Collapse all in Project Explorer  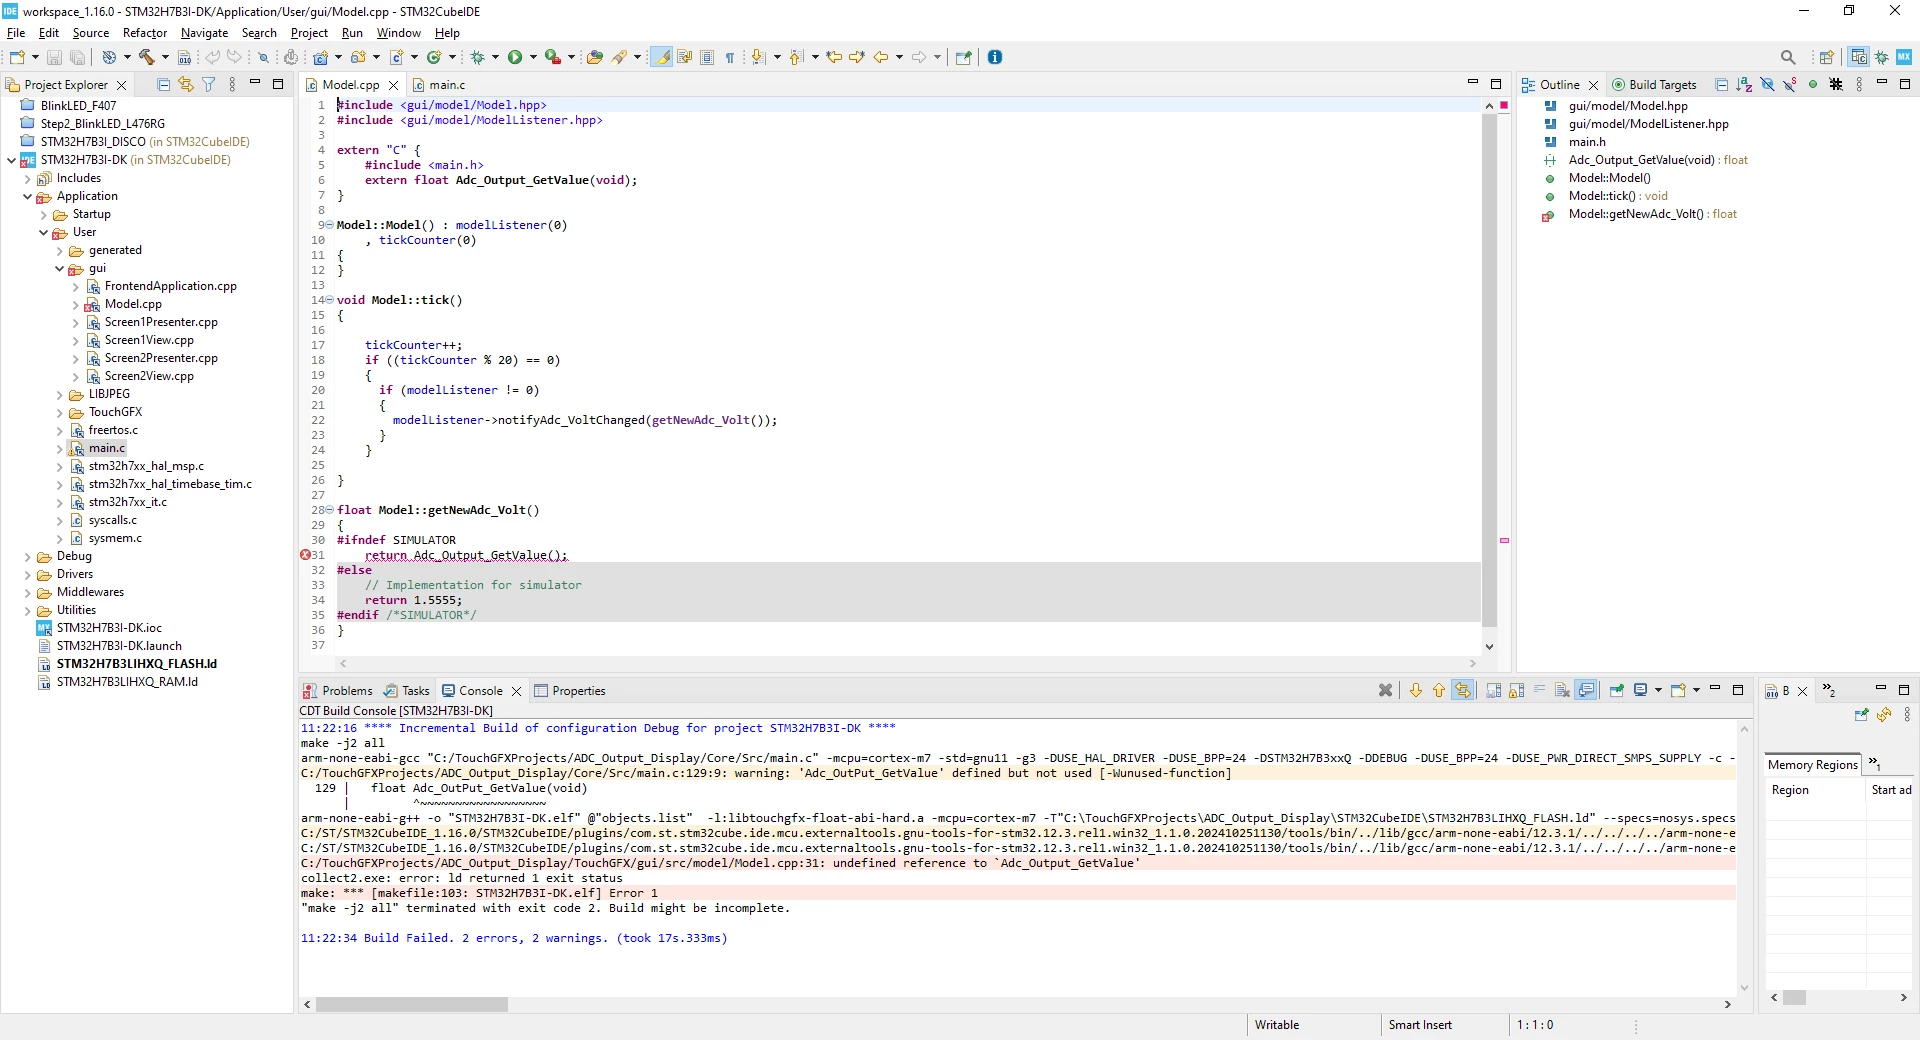[164, 85]
